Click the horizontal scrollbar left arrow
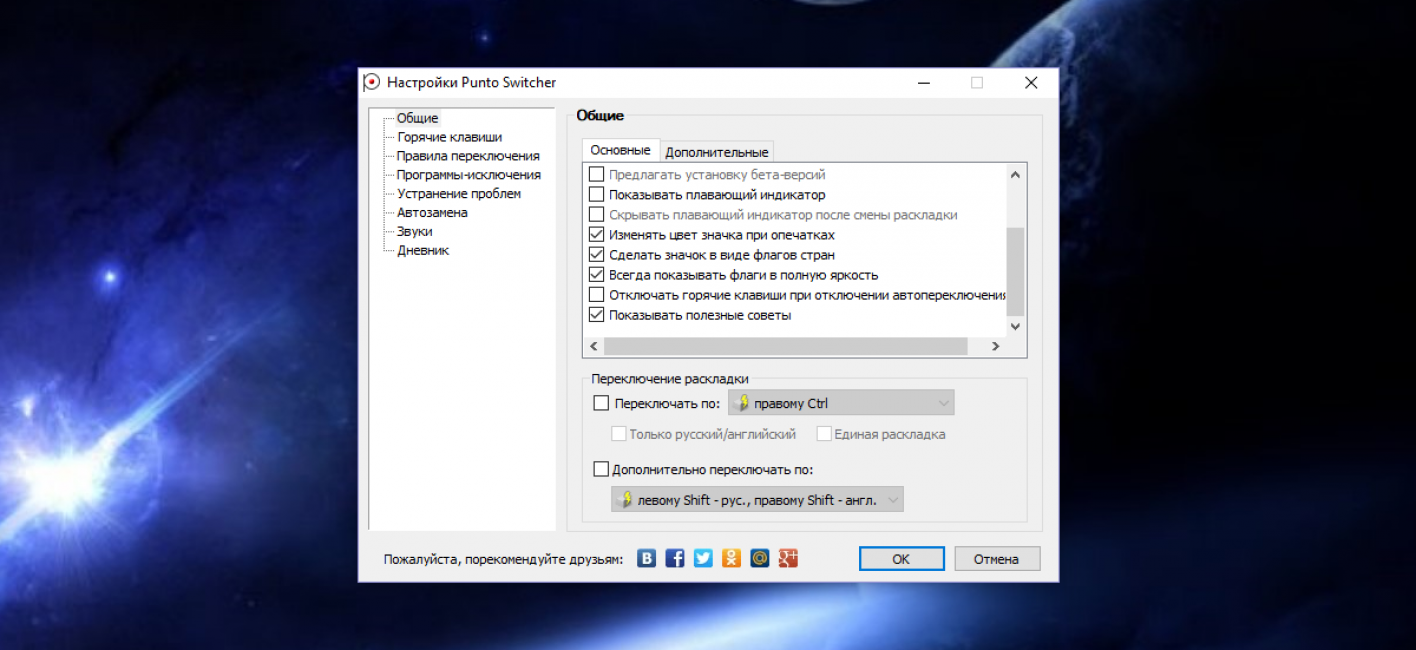The height and width of the screenshot is (650, 1416). click(x=593, y=346)
